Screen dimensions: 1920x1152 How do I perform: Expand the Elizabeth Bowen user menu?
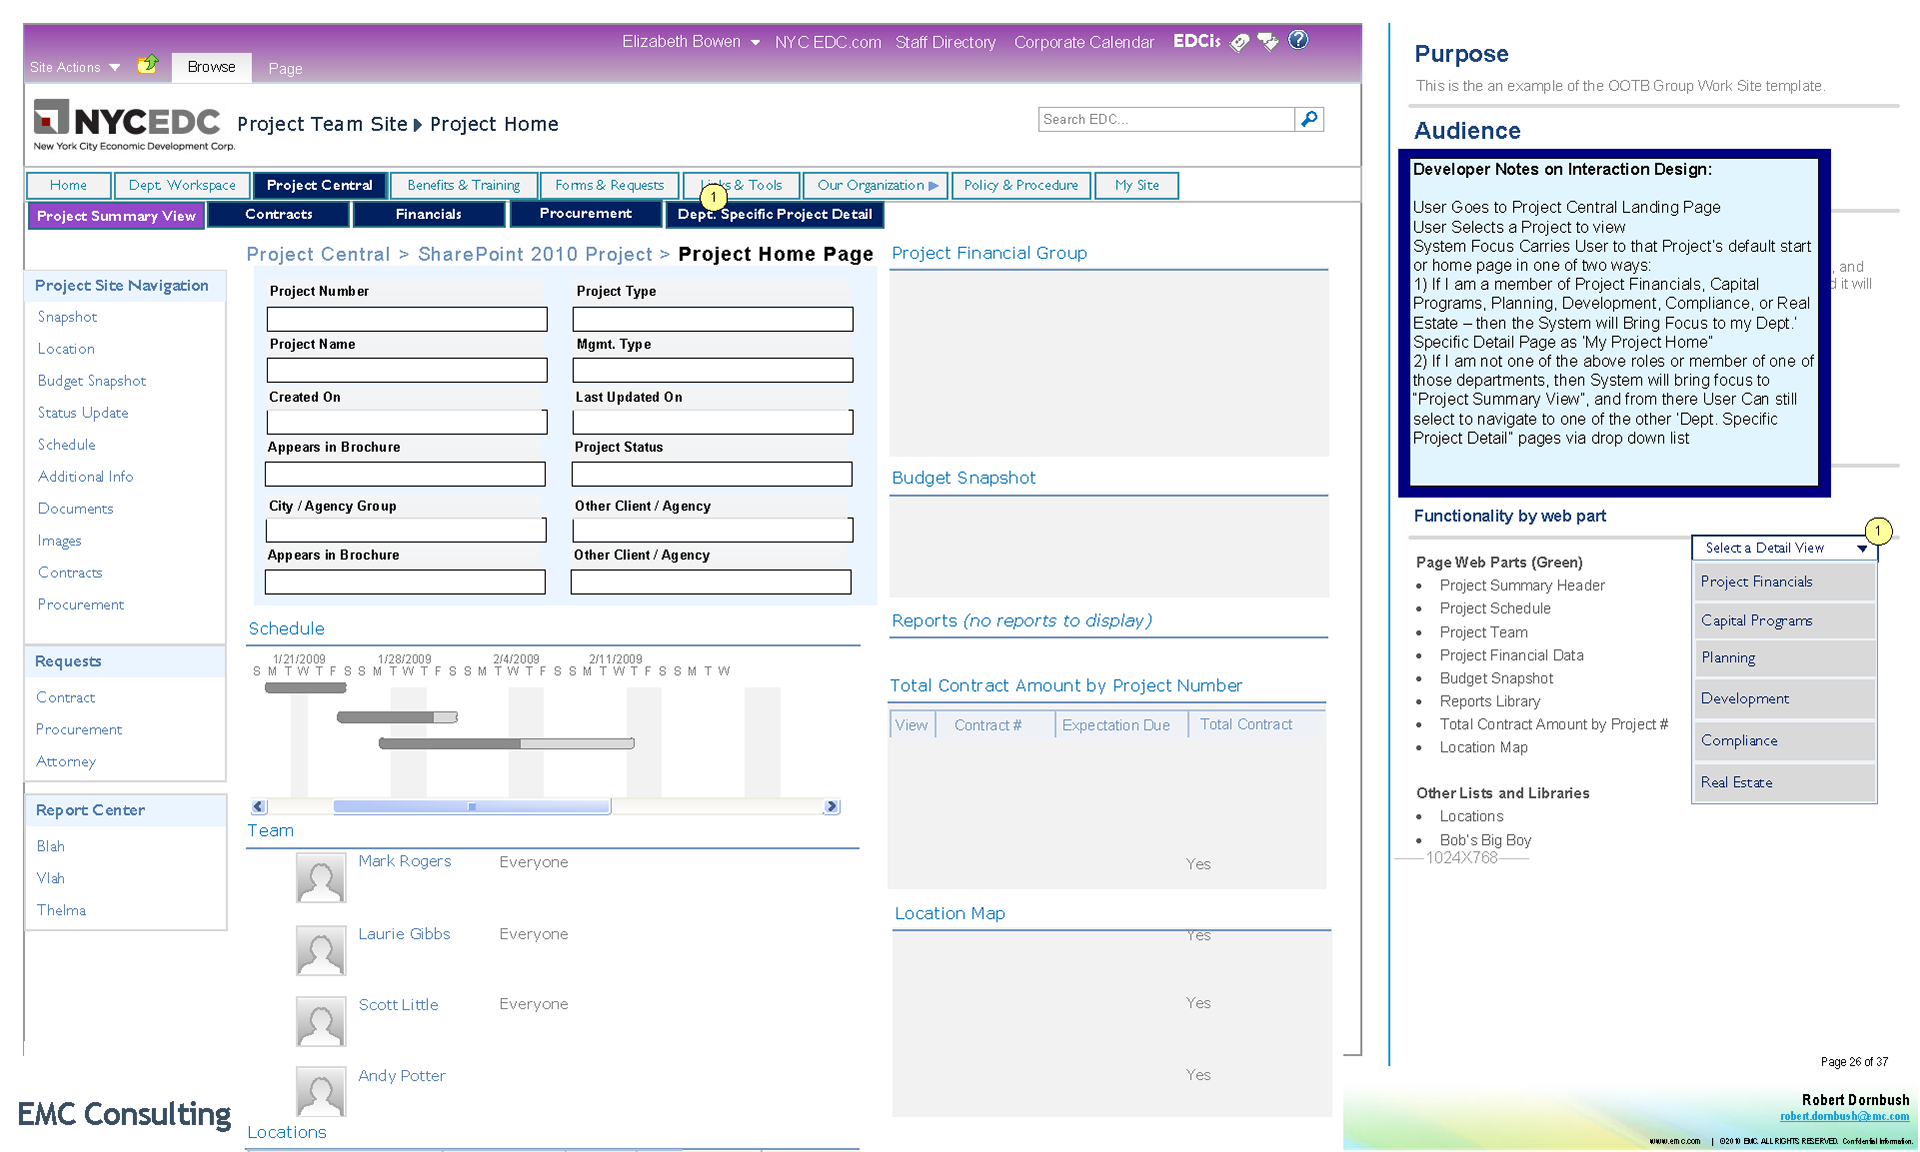pyautogui.click(x=755, y=42)
